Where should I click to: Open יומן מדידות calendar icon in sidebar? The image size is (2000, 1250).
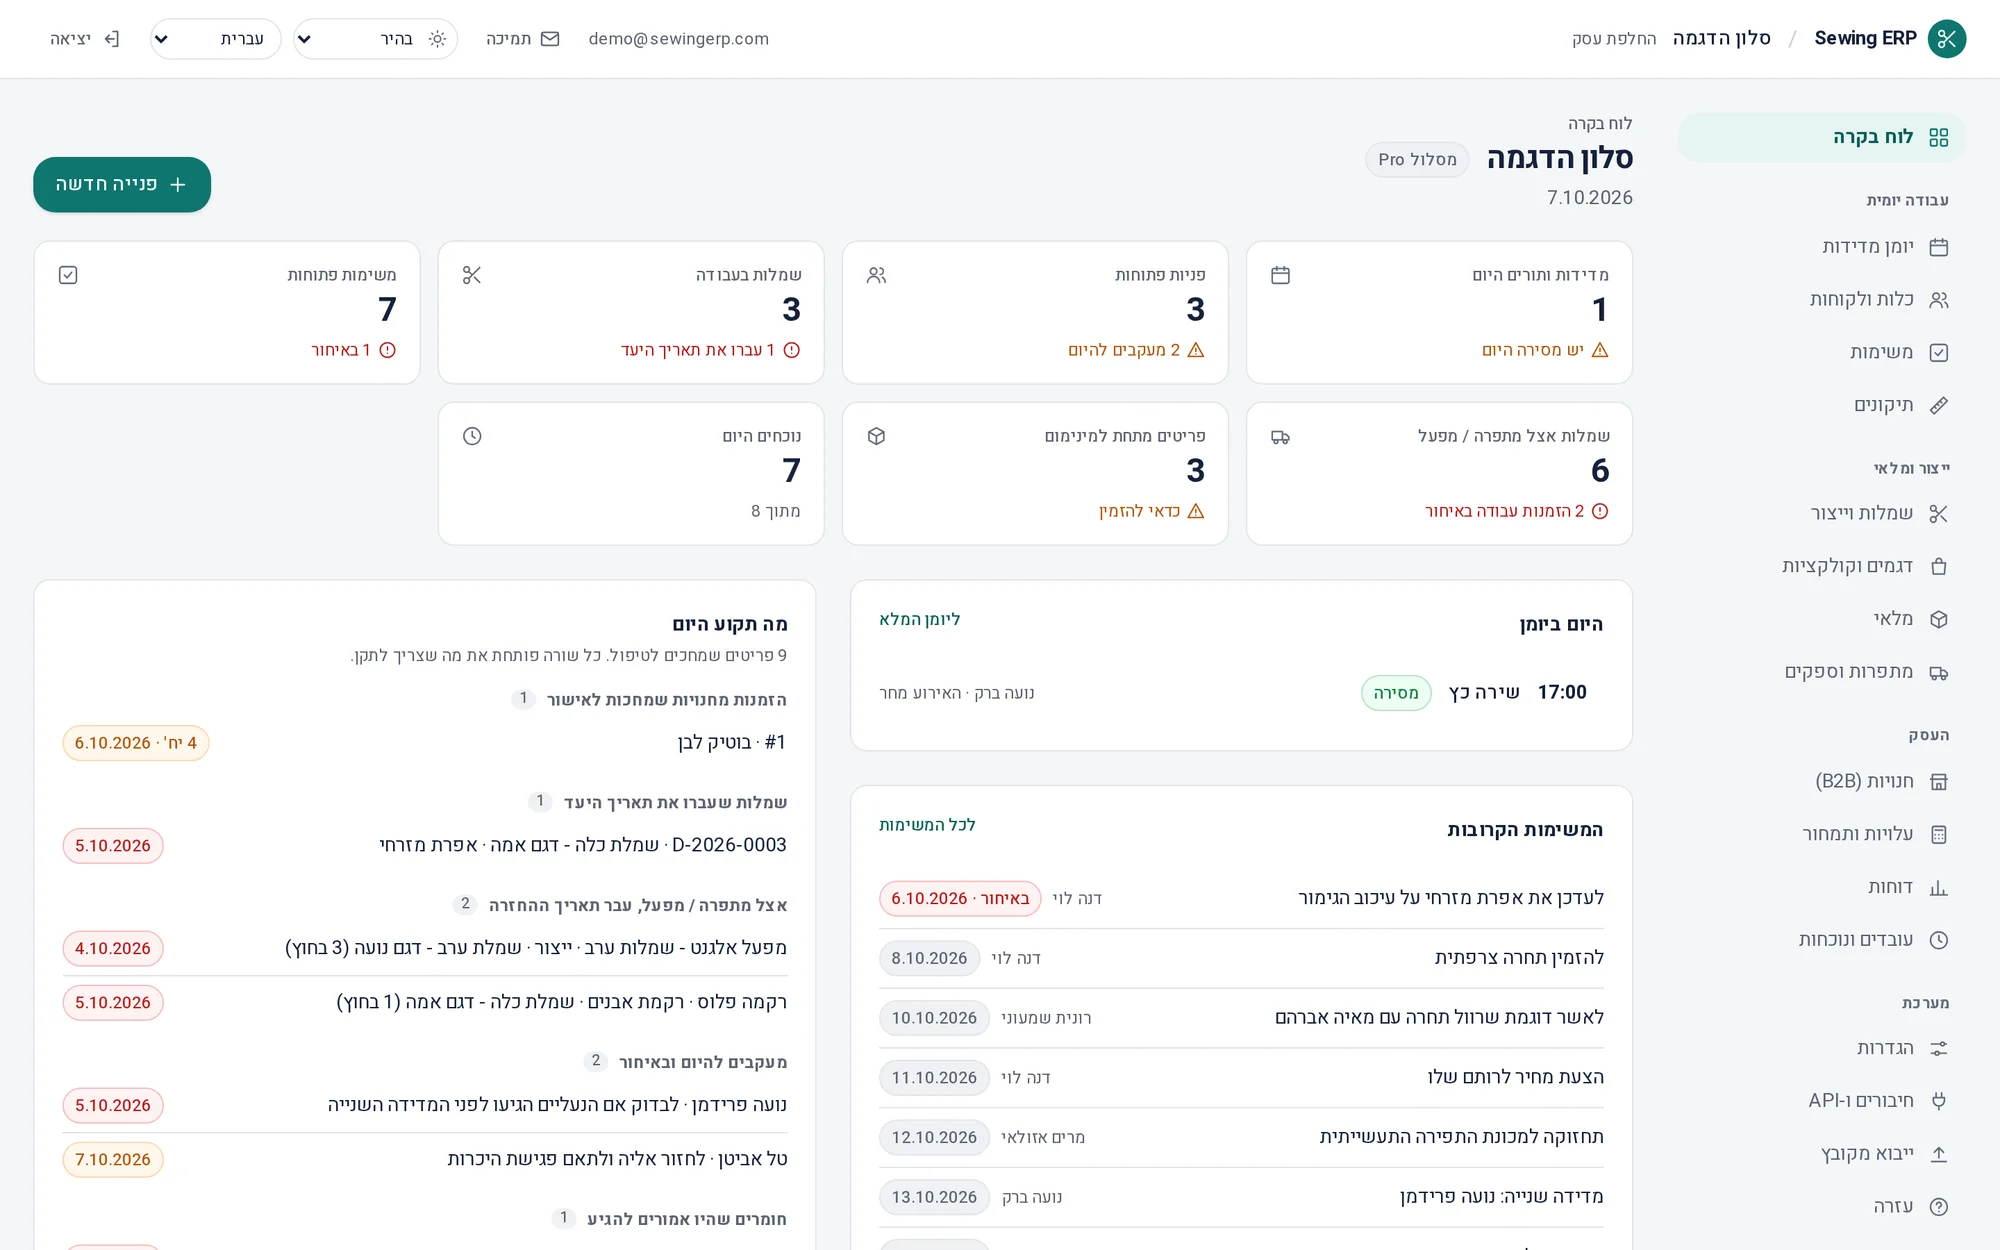pos(1938,247)
